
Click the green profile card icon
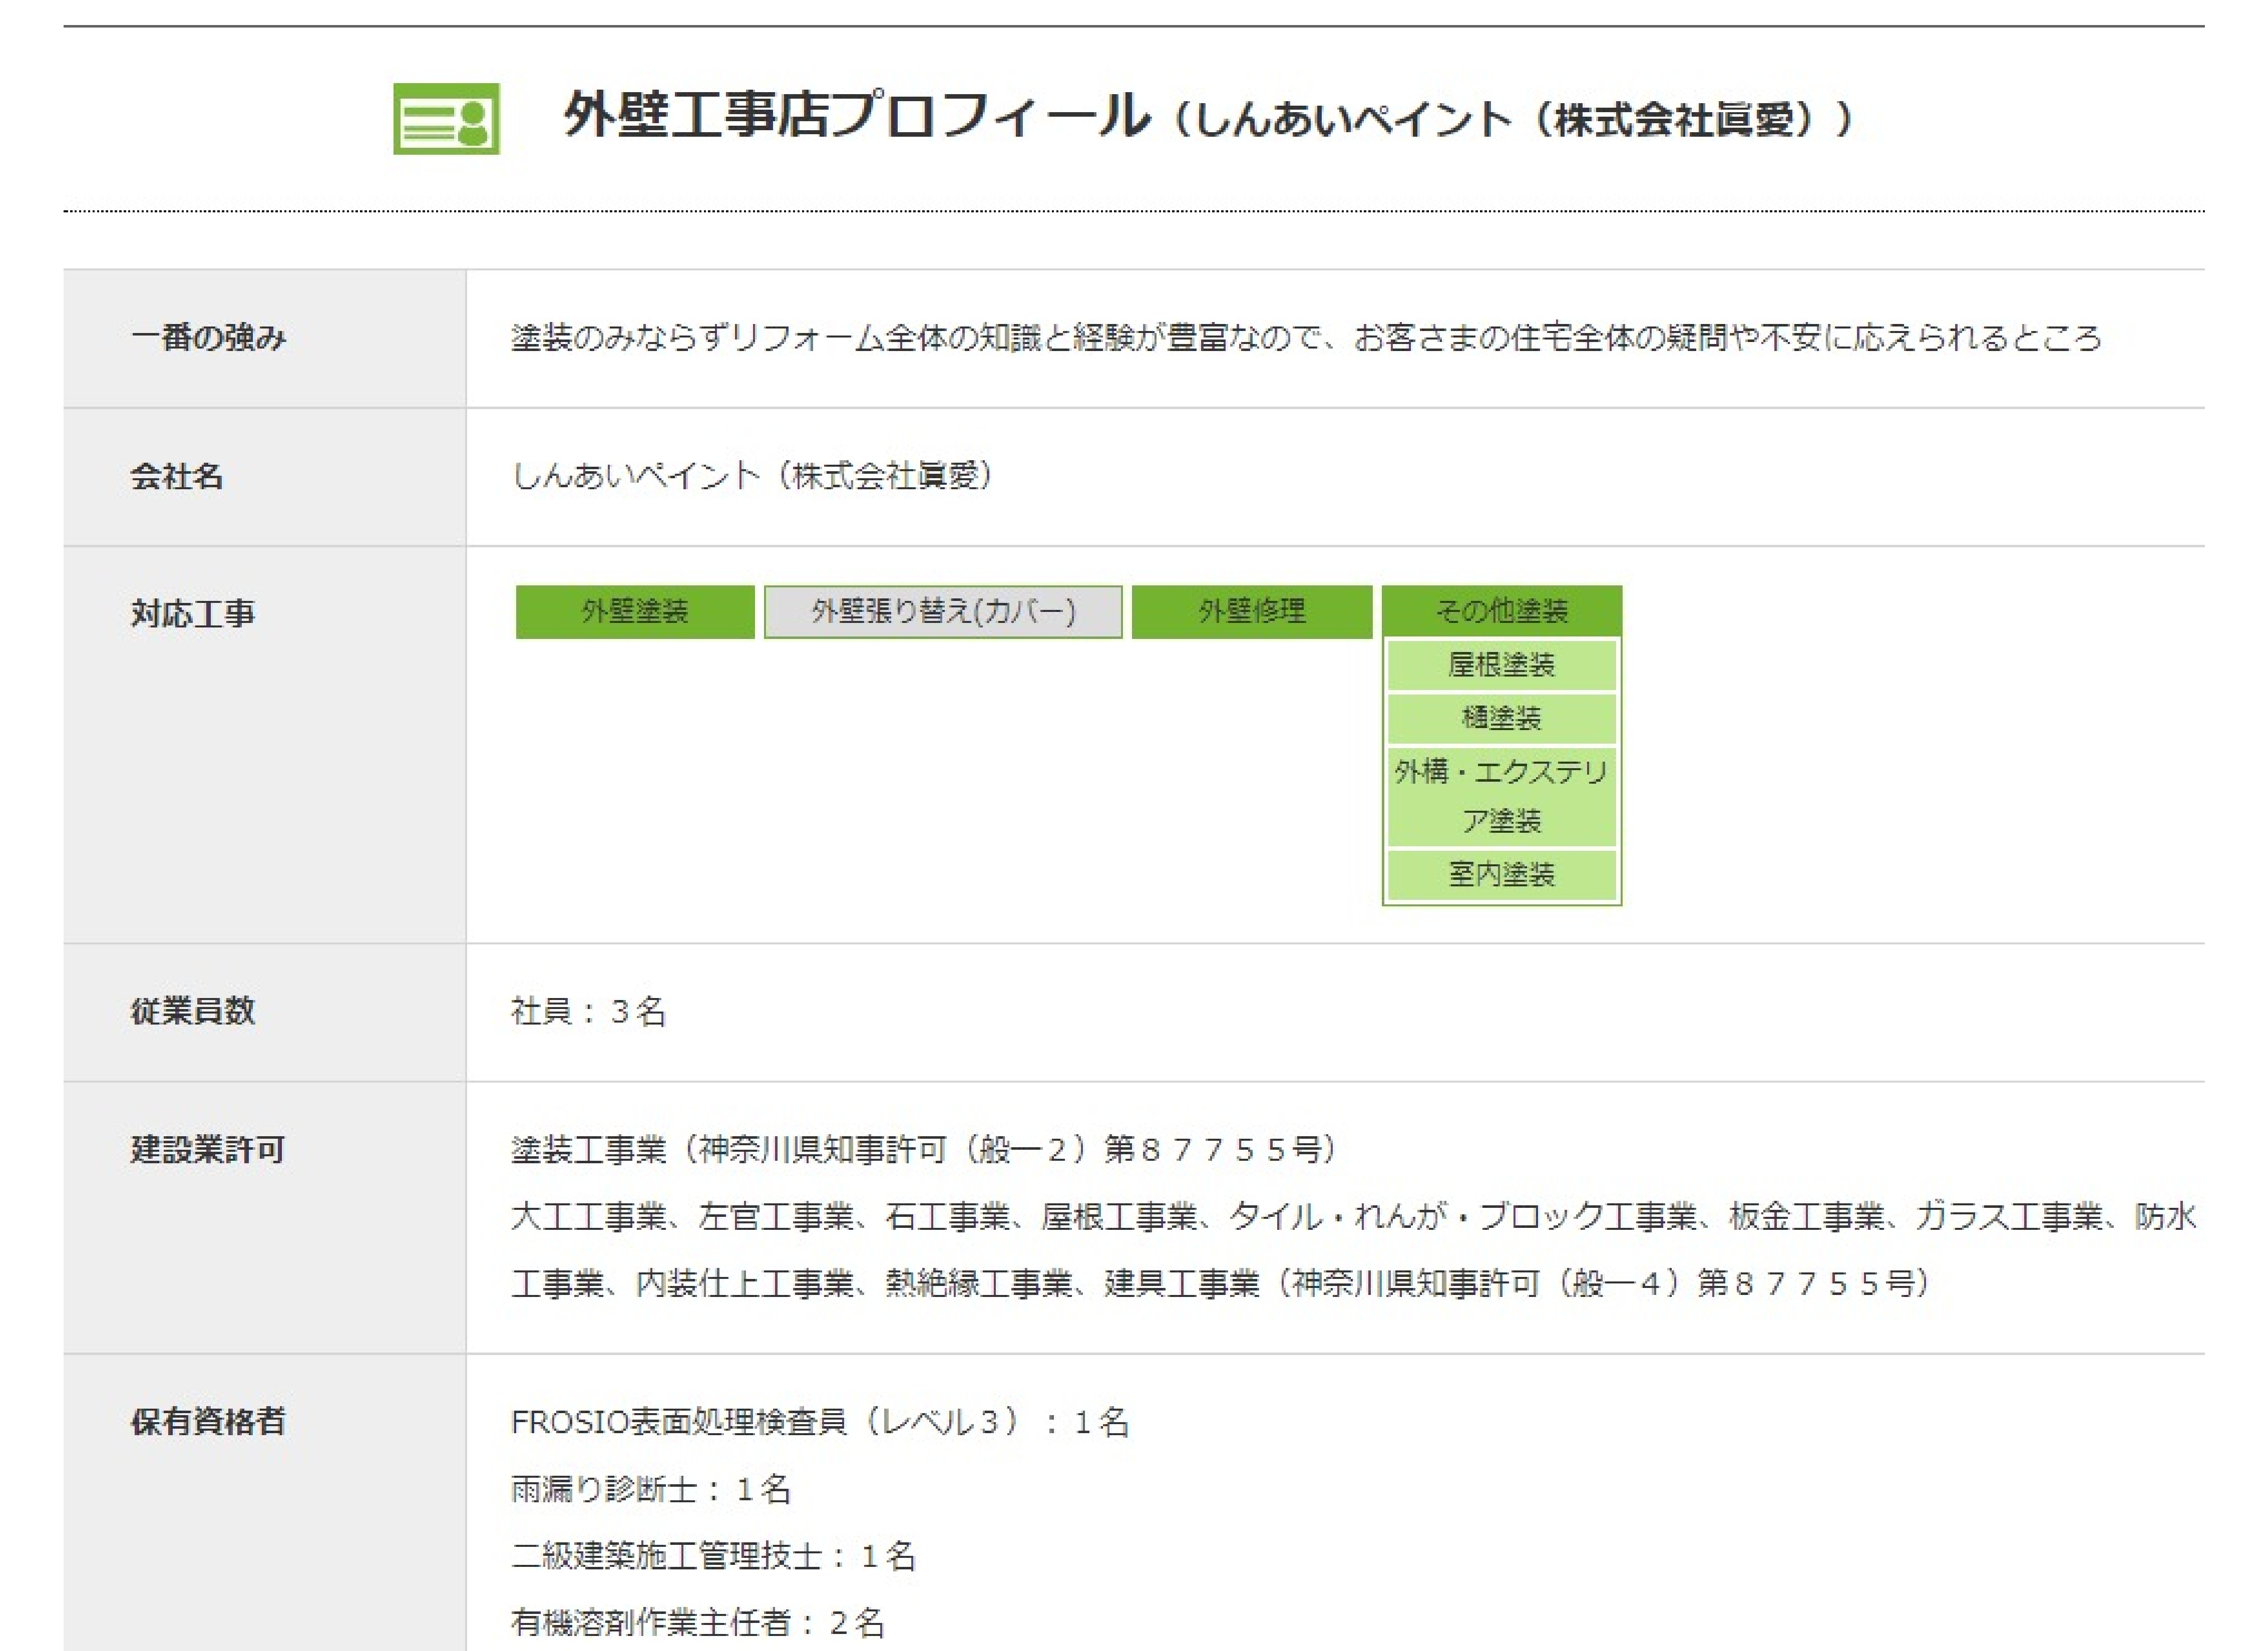[x=446, y=118]
